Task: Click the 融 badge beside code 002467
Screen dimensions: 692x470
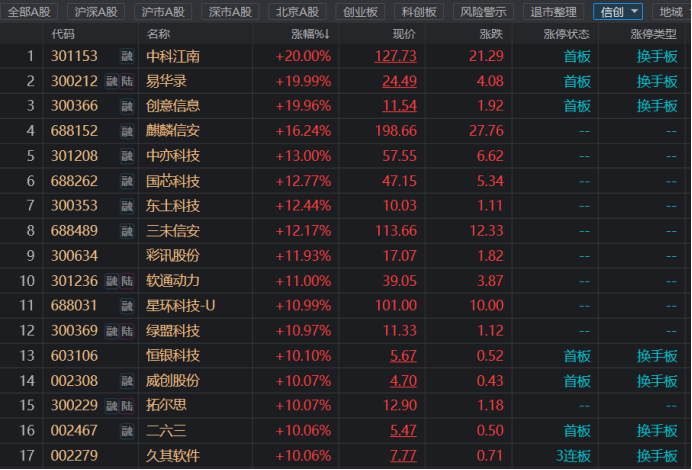Action: pos(127,431)
